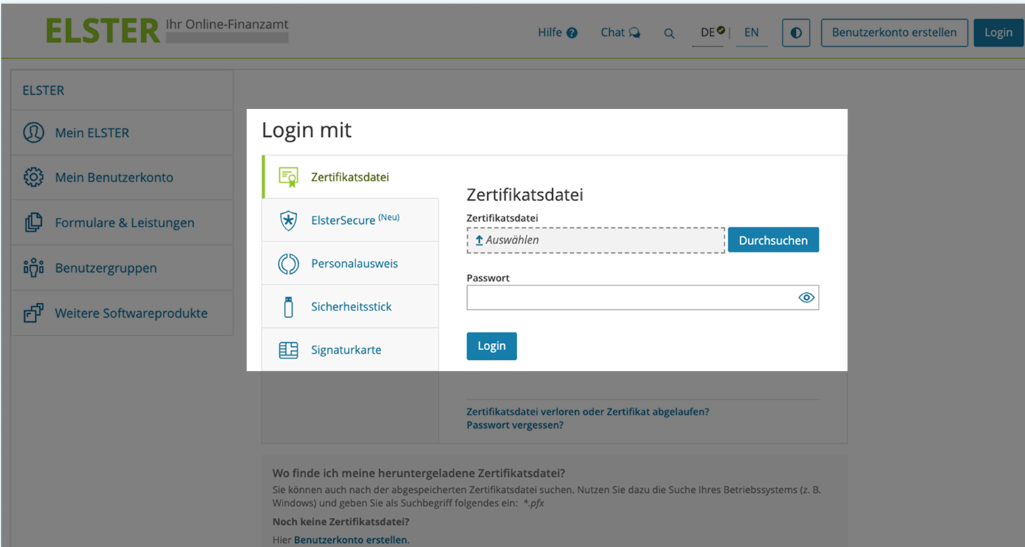This screenshot has height=547, width=1025.
Task: Click the Zertifikatsdatei certificate icon
Action: 288,177
